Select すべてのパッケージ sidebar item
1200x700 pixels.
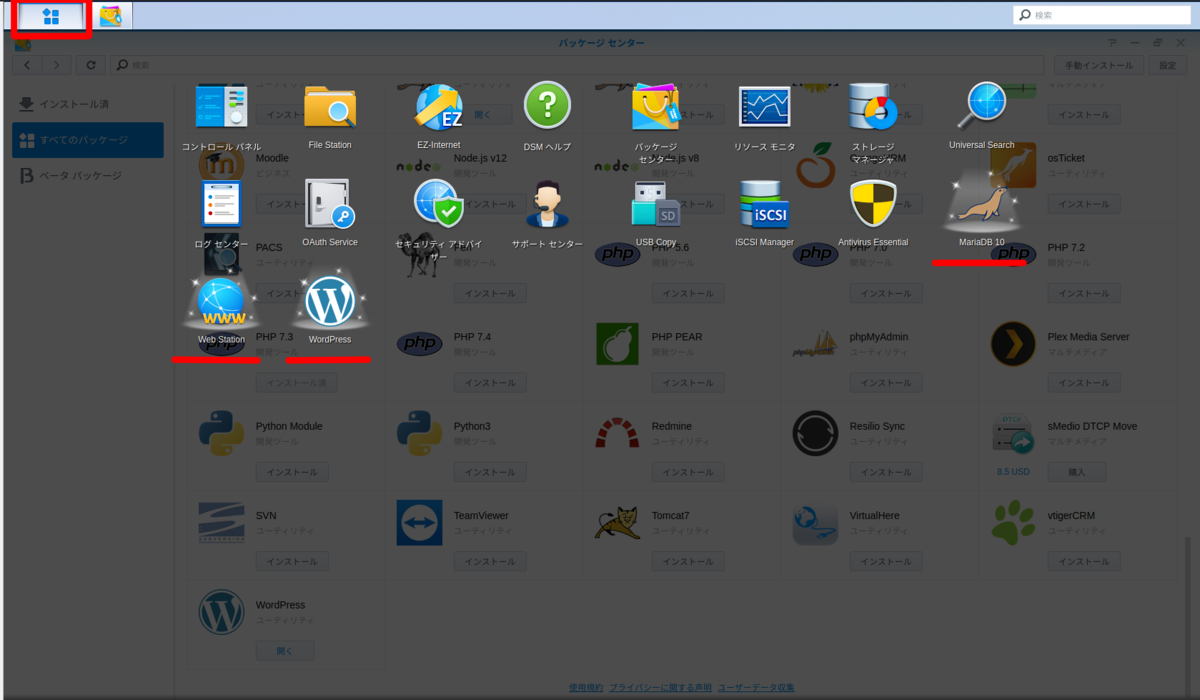[88, 140]
